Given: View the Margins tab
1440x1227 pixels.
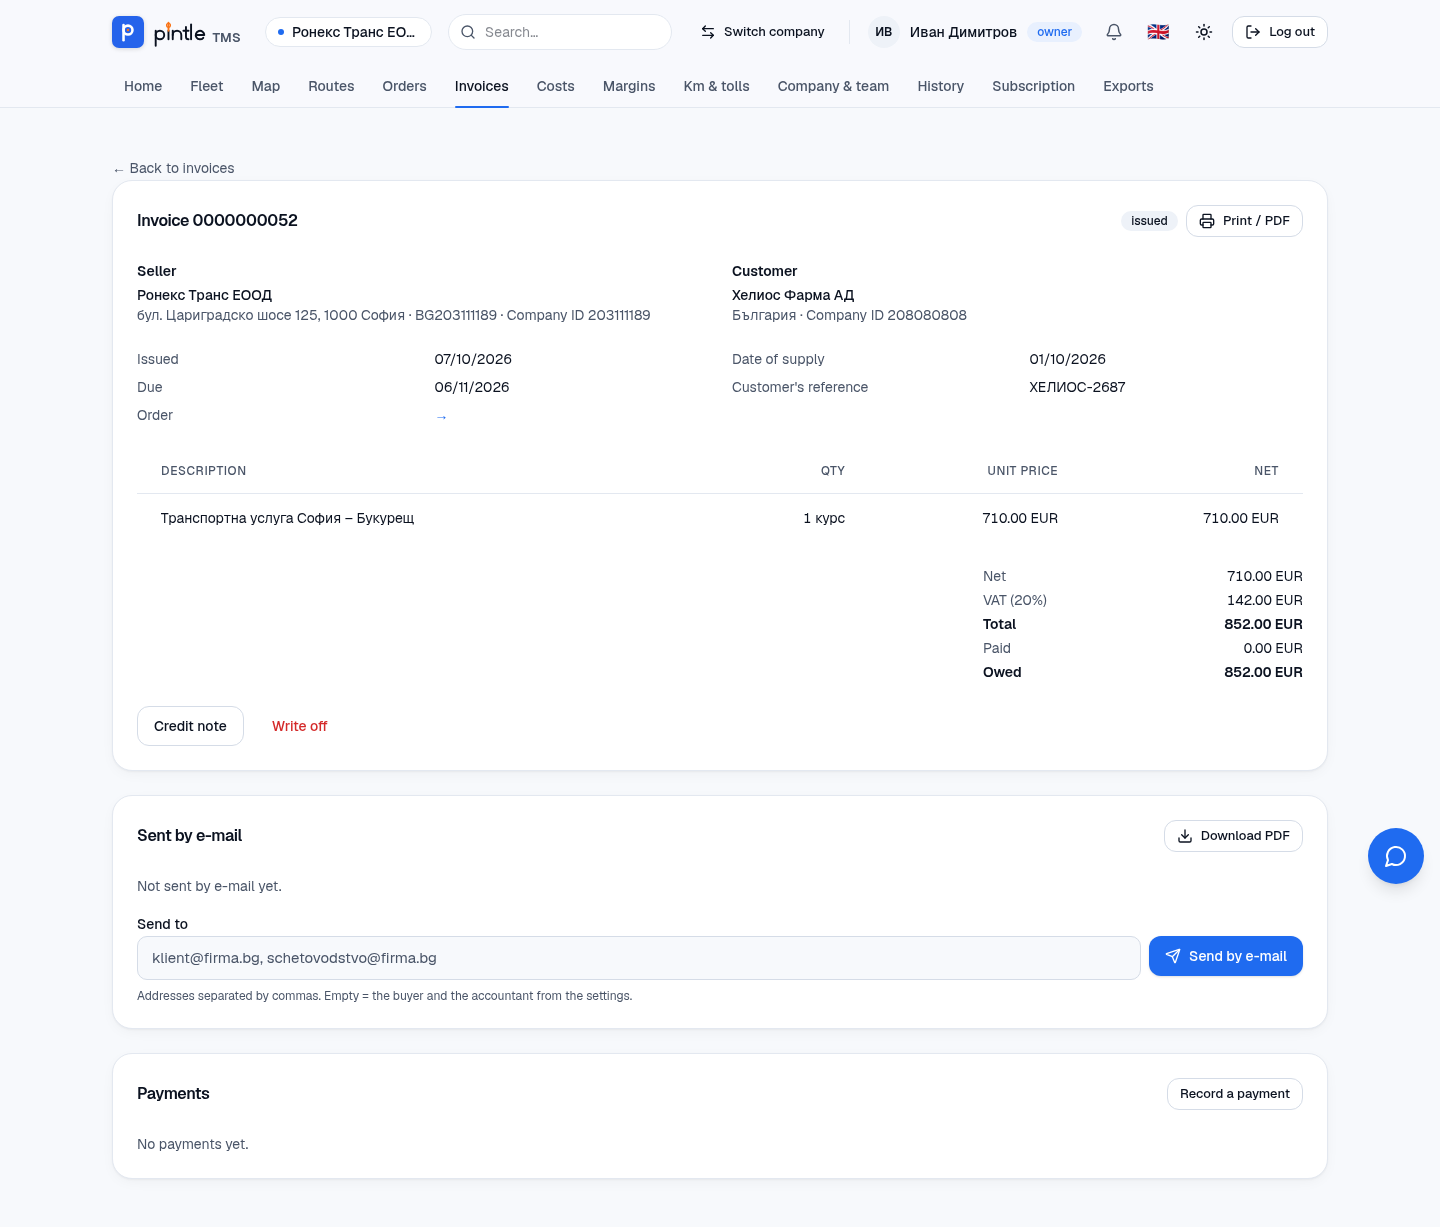Looking at the screenshot, I should click(x=629, y=86).
